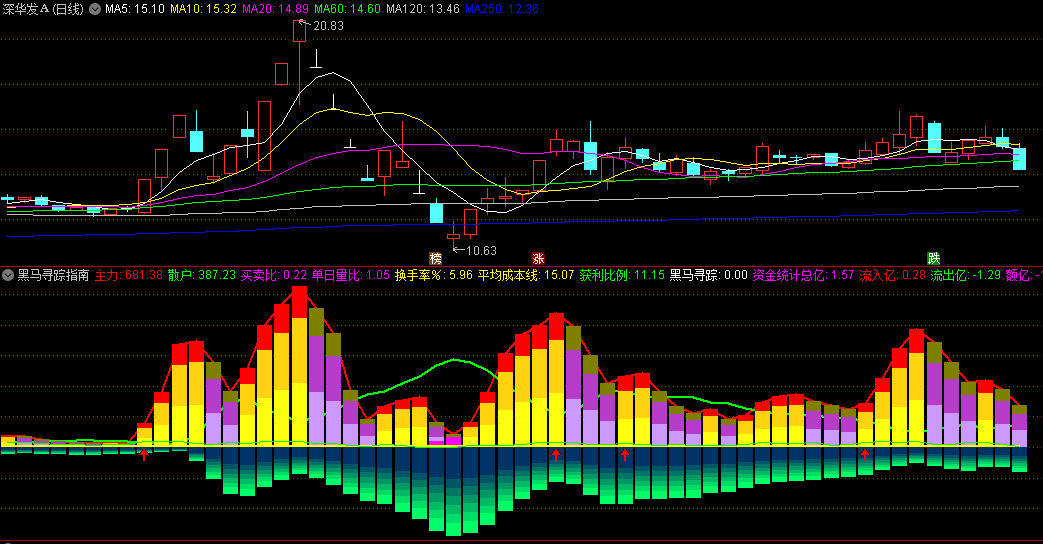Click the 流入亿: 0.28 value
Screen dimensions: 1043x544
892,275
